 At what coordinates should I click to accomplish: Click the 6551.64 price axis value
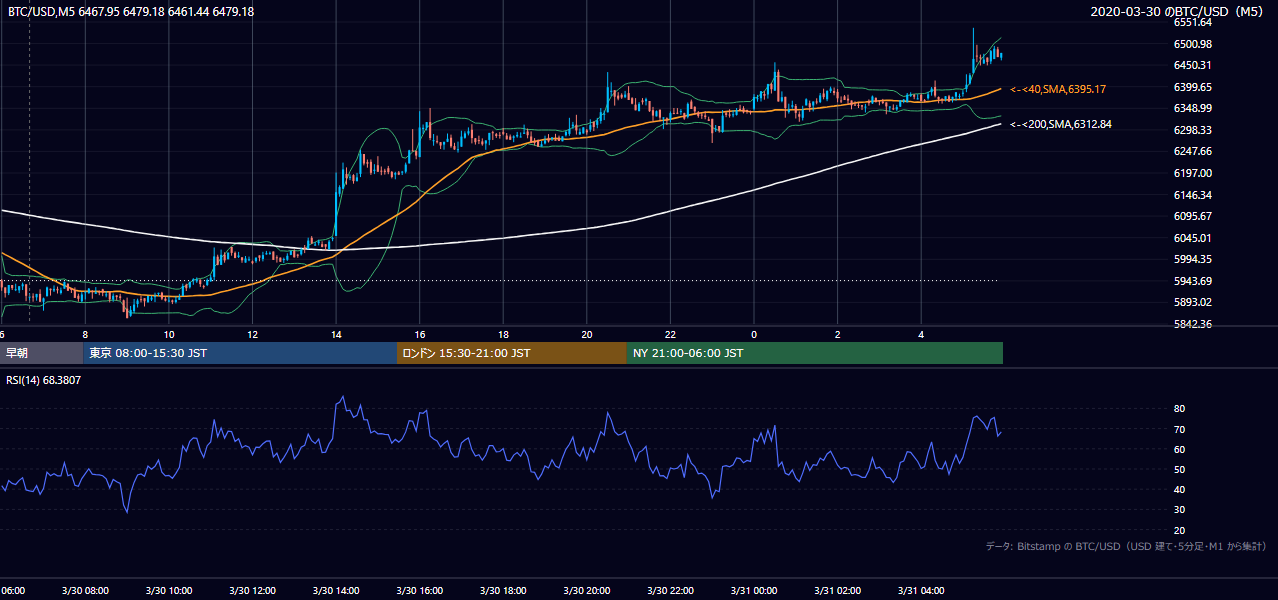click(1193, 22)
